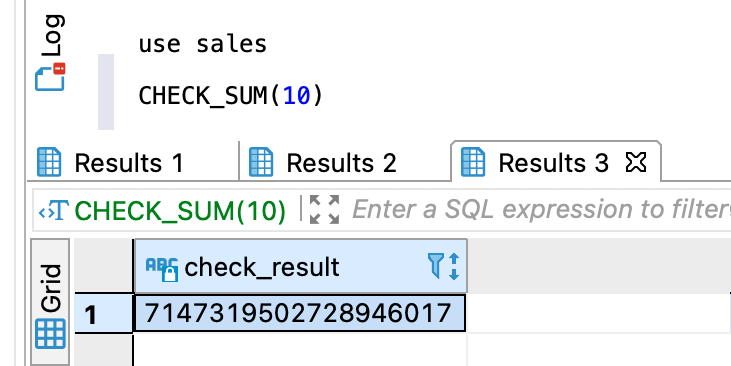Image resolution: width=731 pixels, height=366 pixels.
Task: Open the check_result column filter funnel
Action: click(x=435, y=266)
